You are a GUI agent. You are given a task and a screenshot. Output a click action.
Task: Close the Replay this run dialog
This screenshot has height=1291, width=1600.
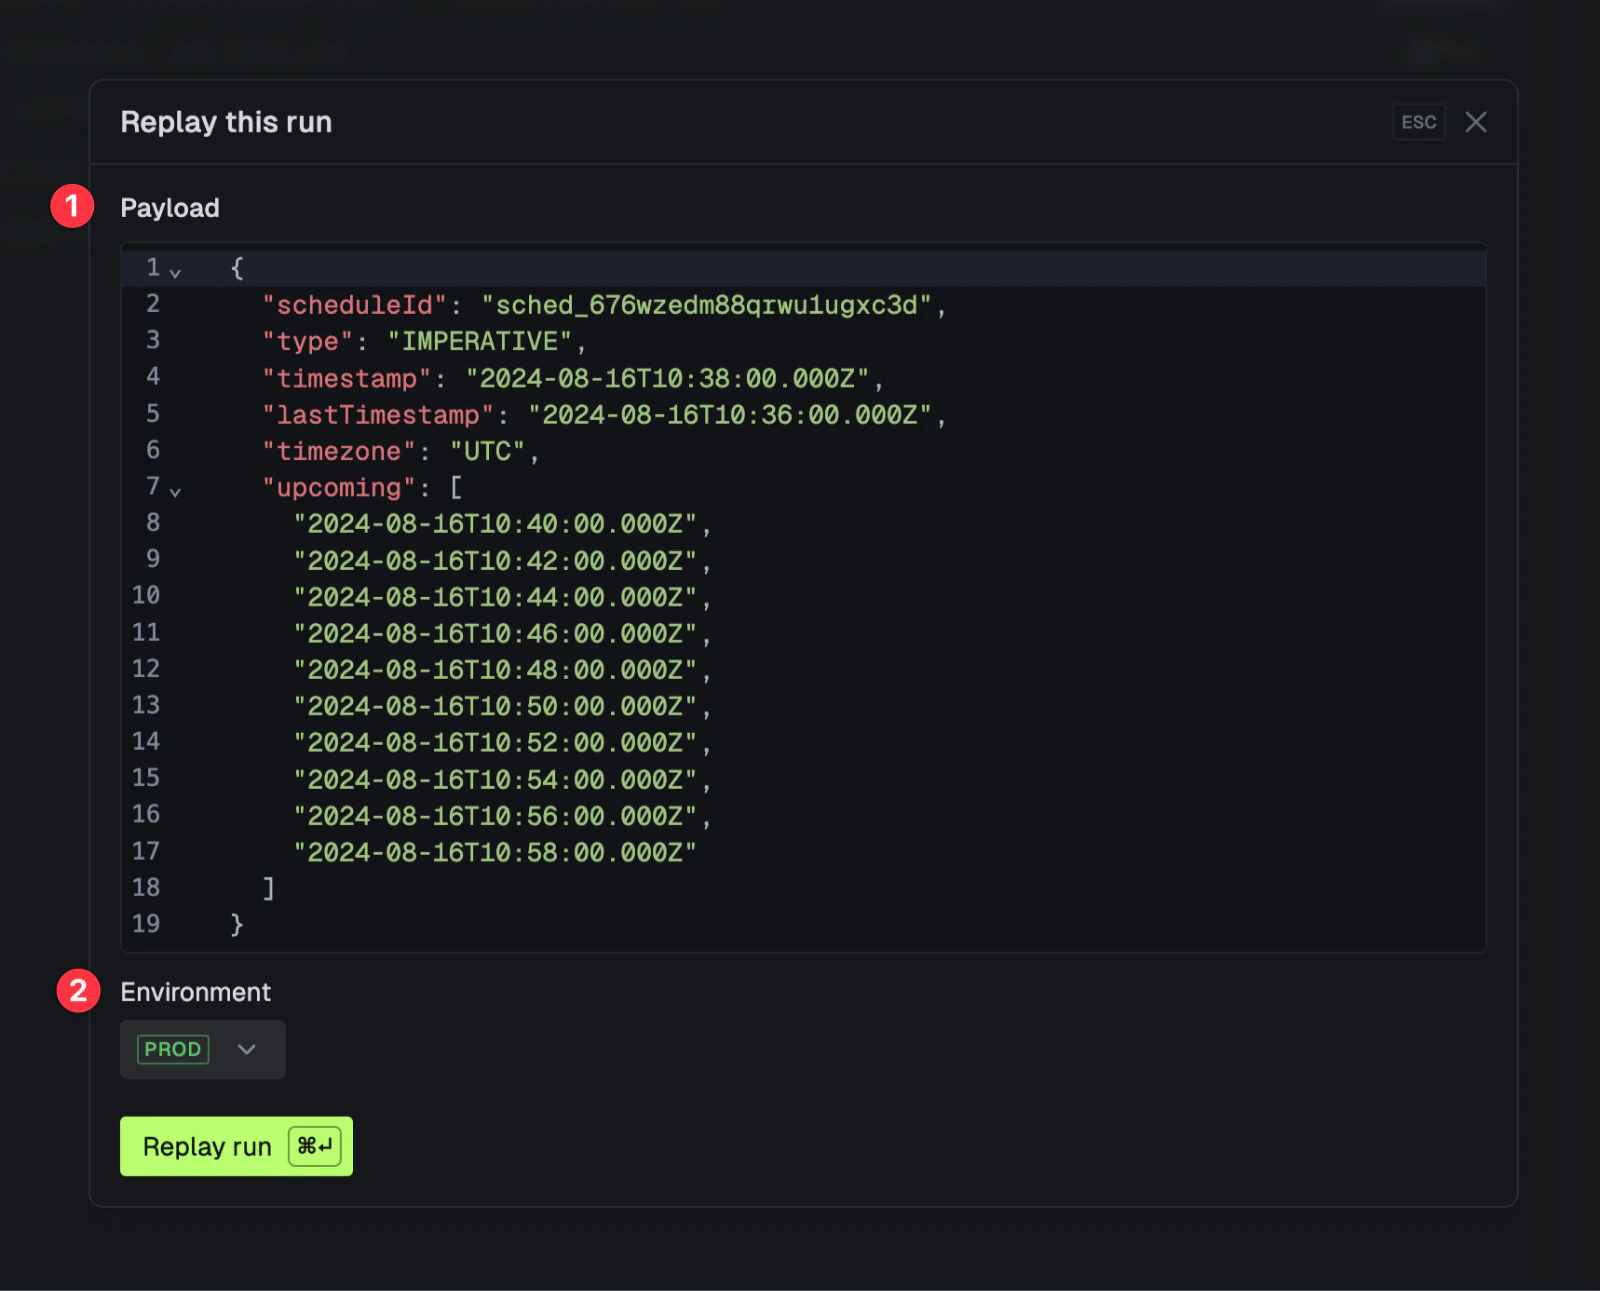pos(1475,122)
